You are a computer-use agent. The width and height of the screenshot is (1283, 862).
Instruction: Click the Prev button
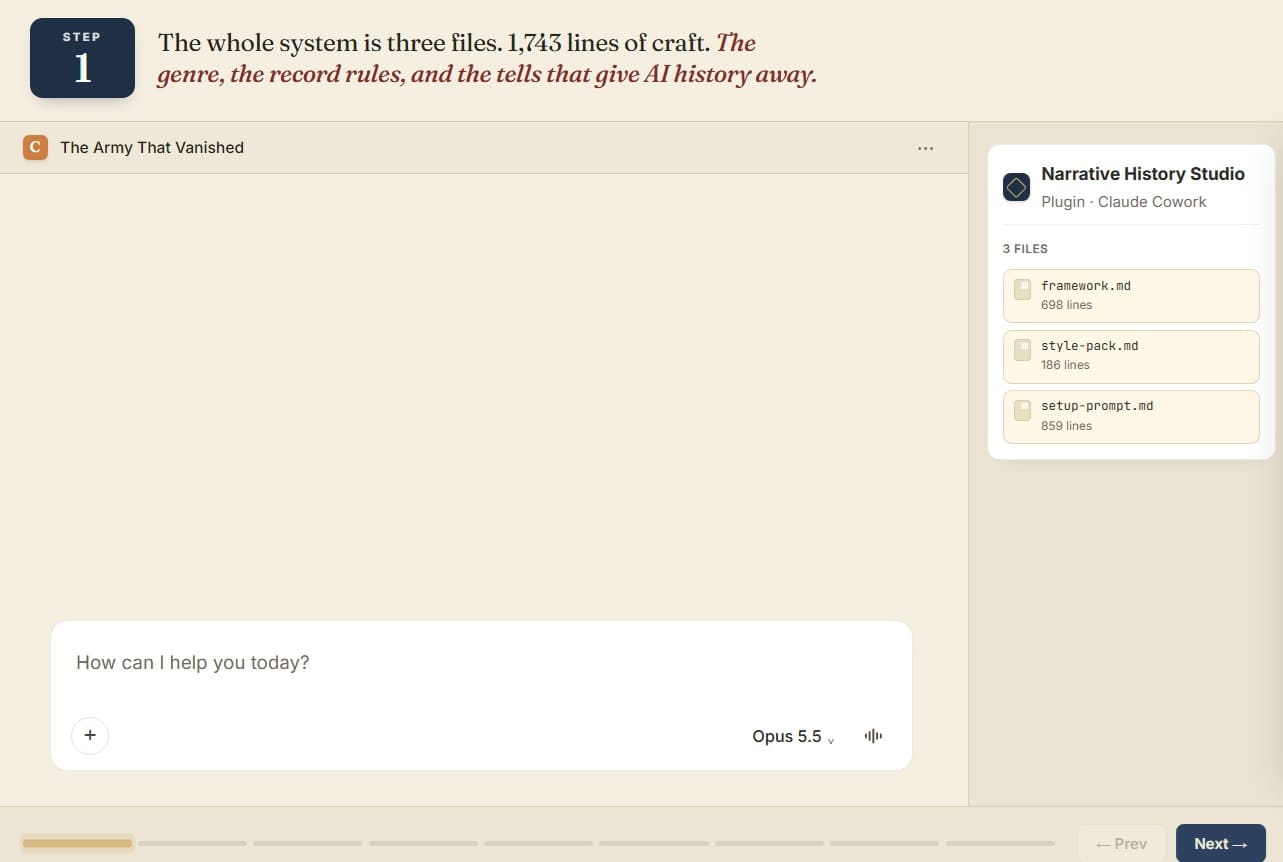tap(1121, 844)
